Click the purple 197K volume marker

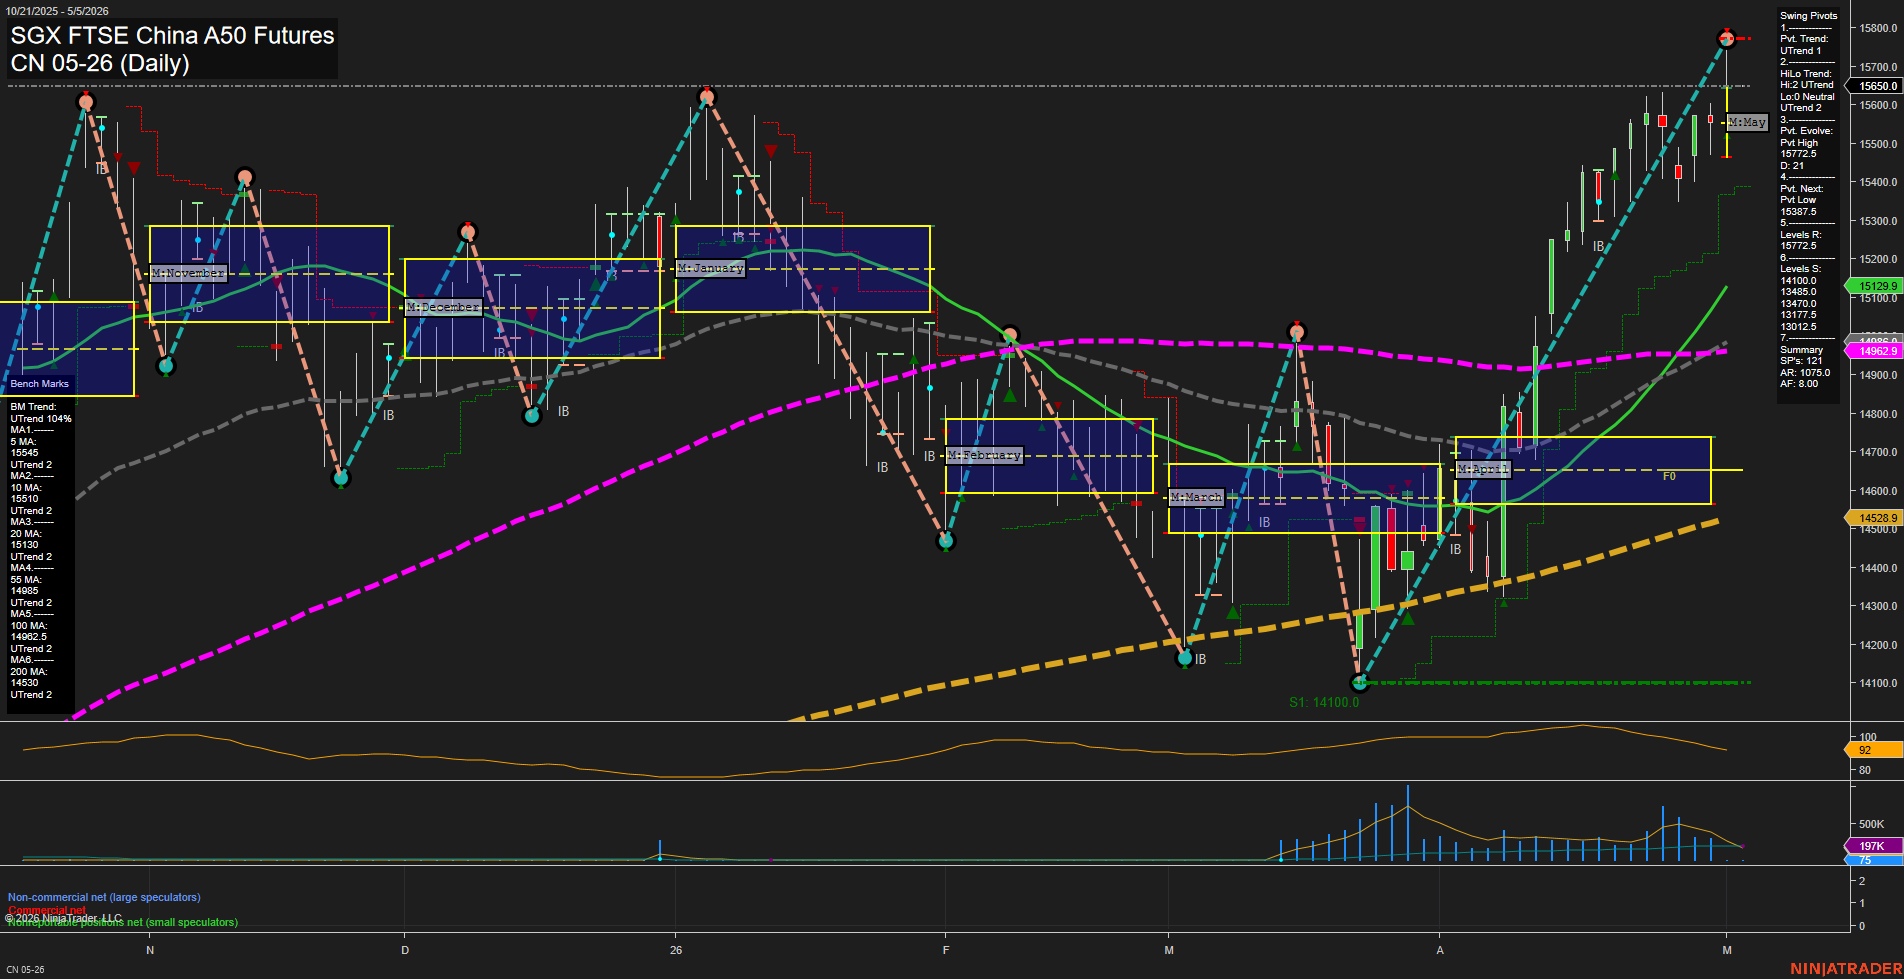coord(1872,846)
